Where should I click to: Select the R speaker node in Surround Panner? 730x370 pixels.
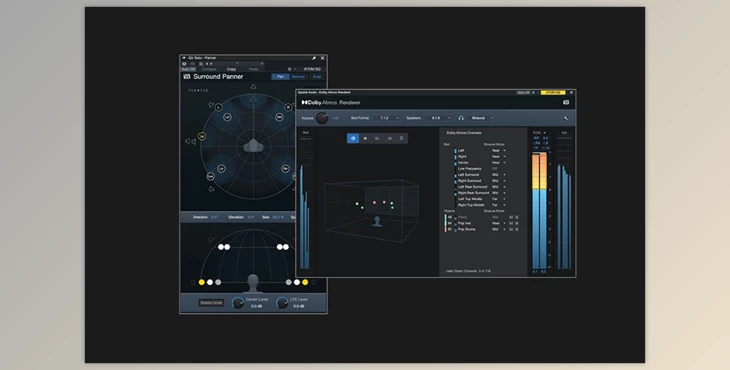[x=288, y=108]
